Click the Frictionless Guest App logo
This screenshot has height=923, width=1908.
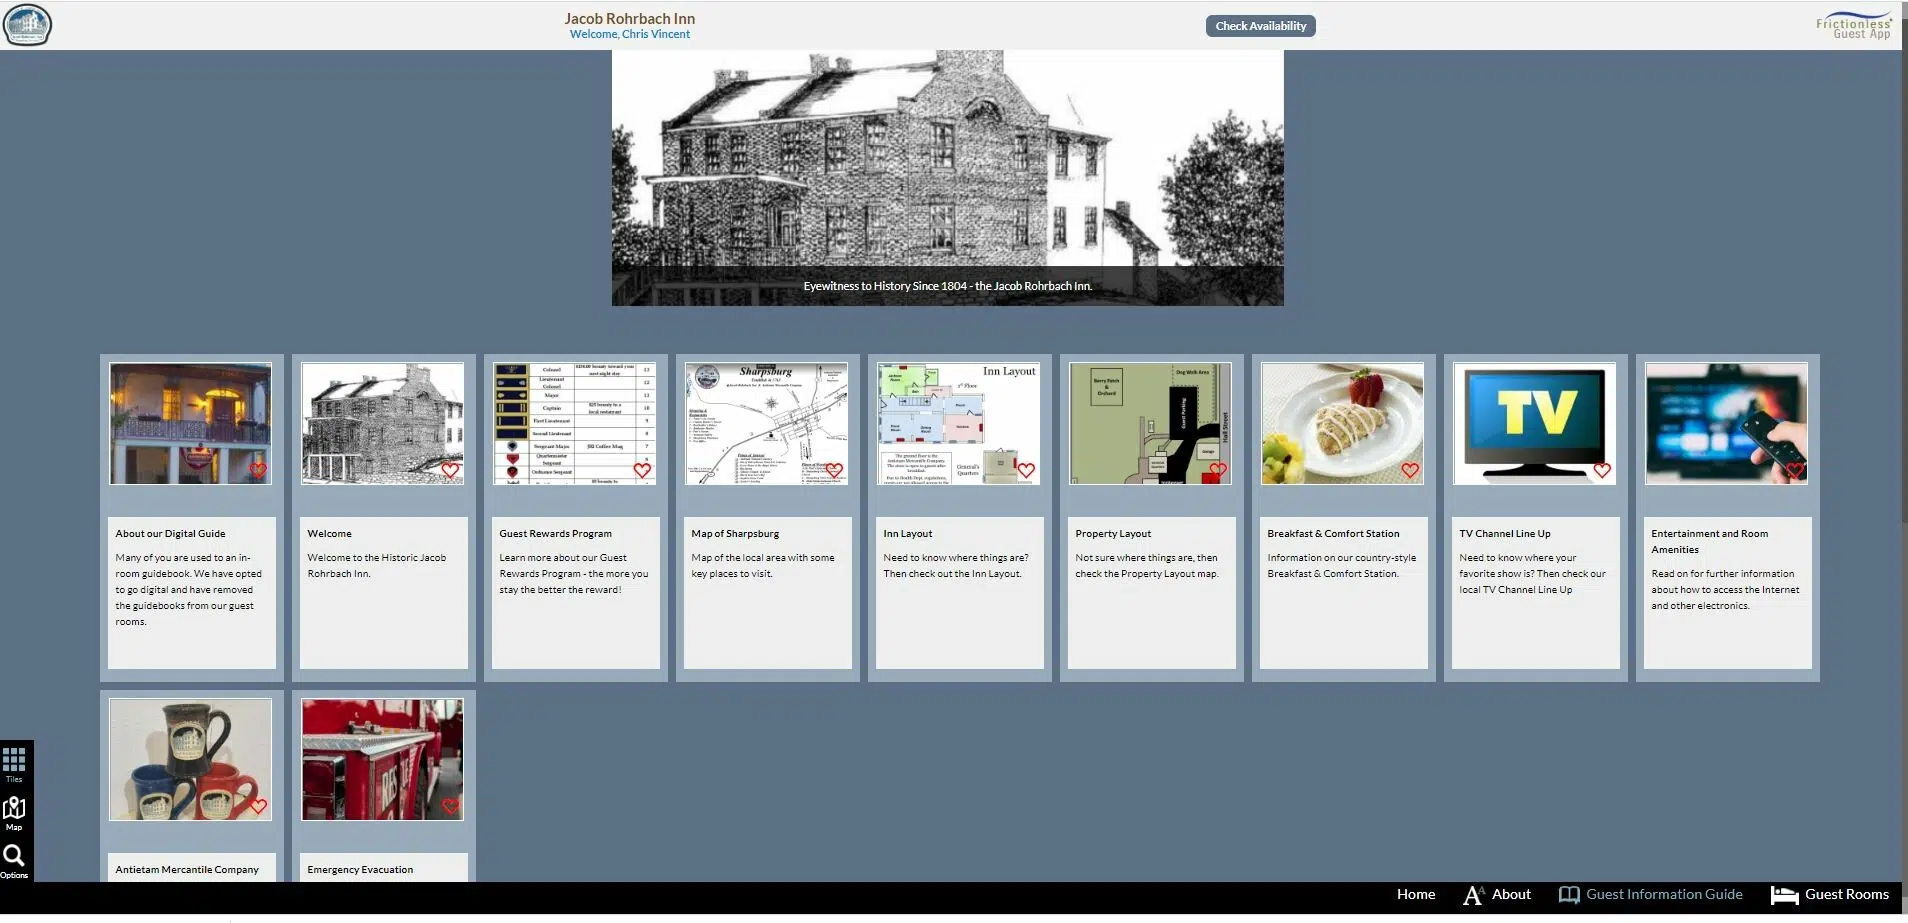point(1853,26)
